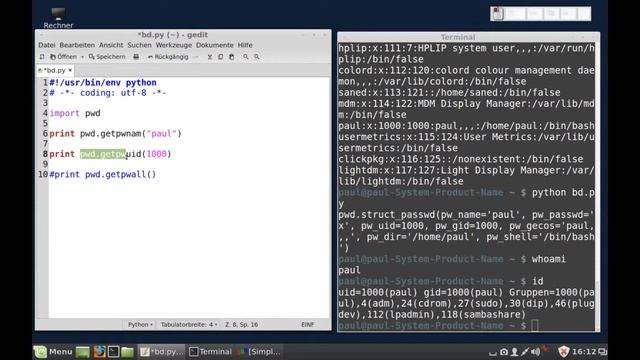Launch terminal from the panel launcher icon
The image size is (640, 360).
tap(113, 351)
